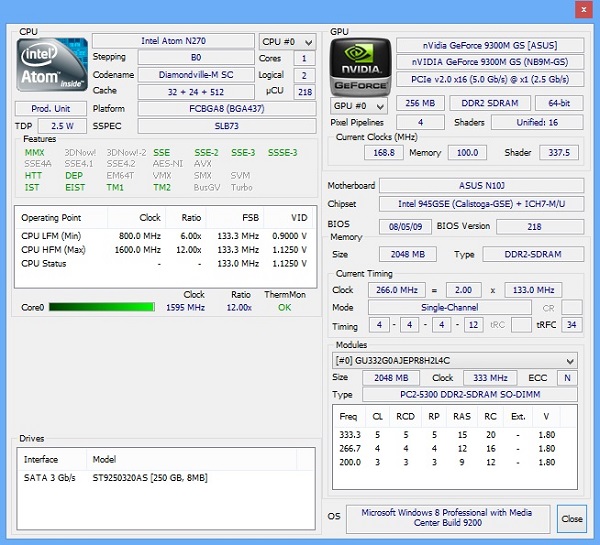
Task: Click the TDP 2.5 W field
Action: 62,126
